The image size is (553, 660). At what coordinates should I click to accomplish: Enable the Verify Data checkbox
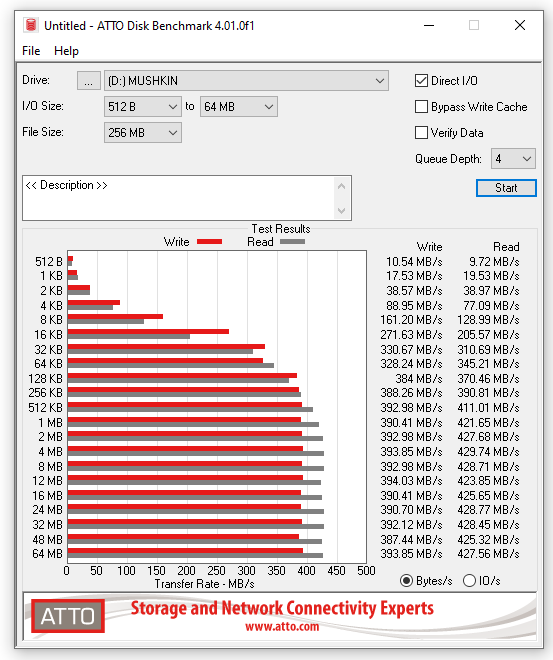(421, 133)
